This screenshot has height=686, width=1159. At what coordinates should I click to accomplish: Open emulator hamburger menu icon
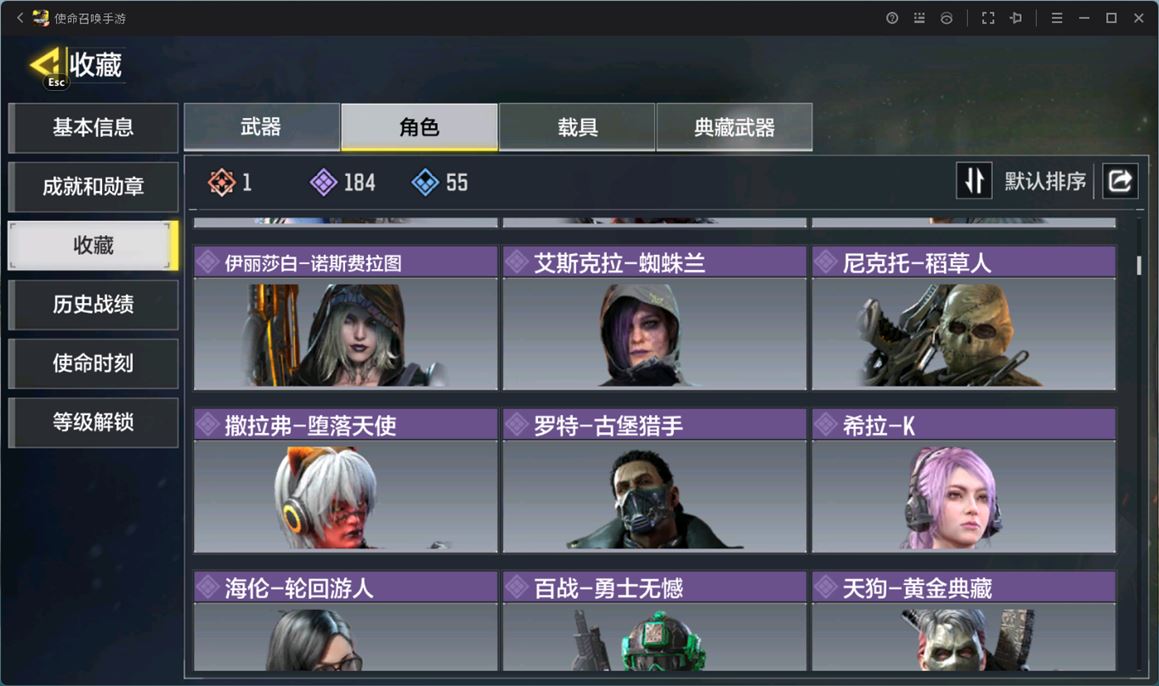(1057, 18)
